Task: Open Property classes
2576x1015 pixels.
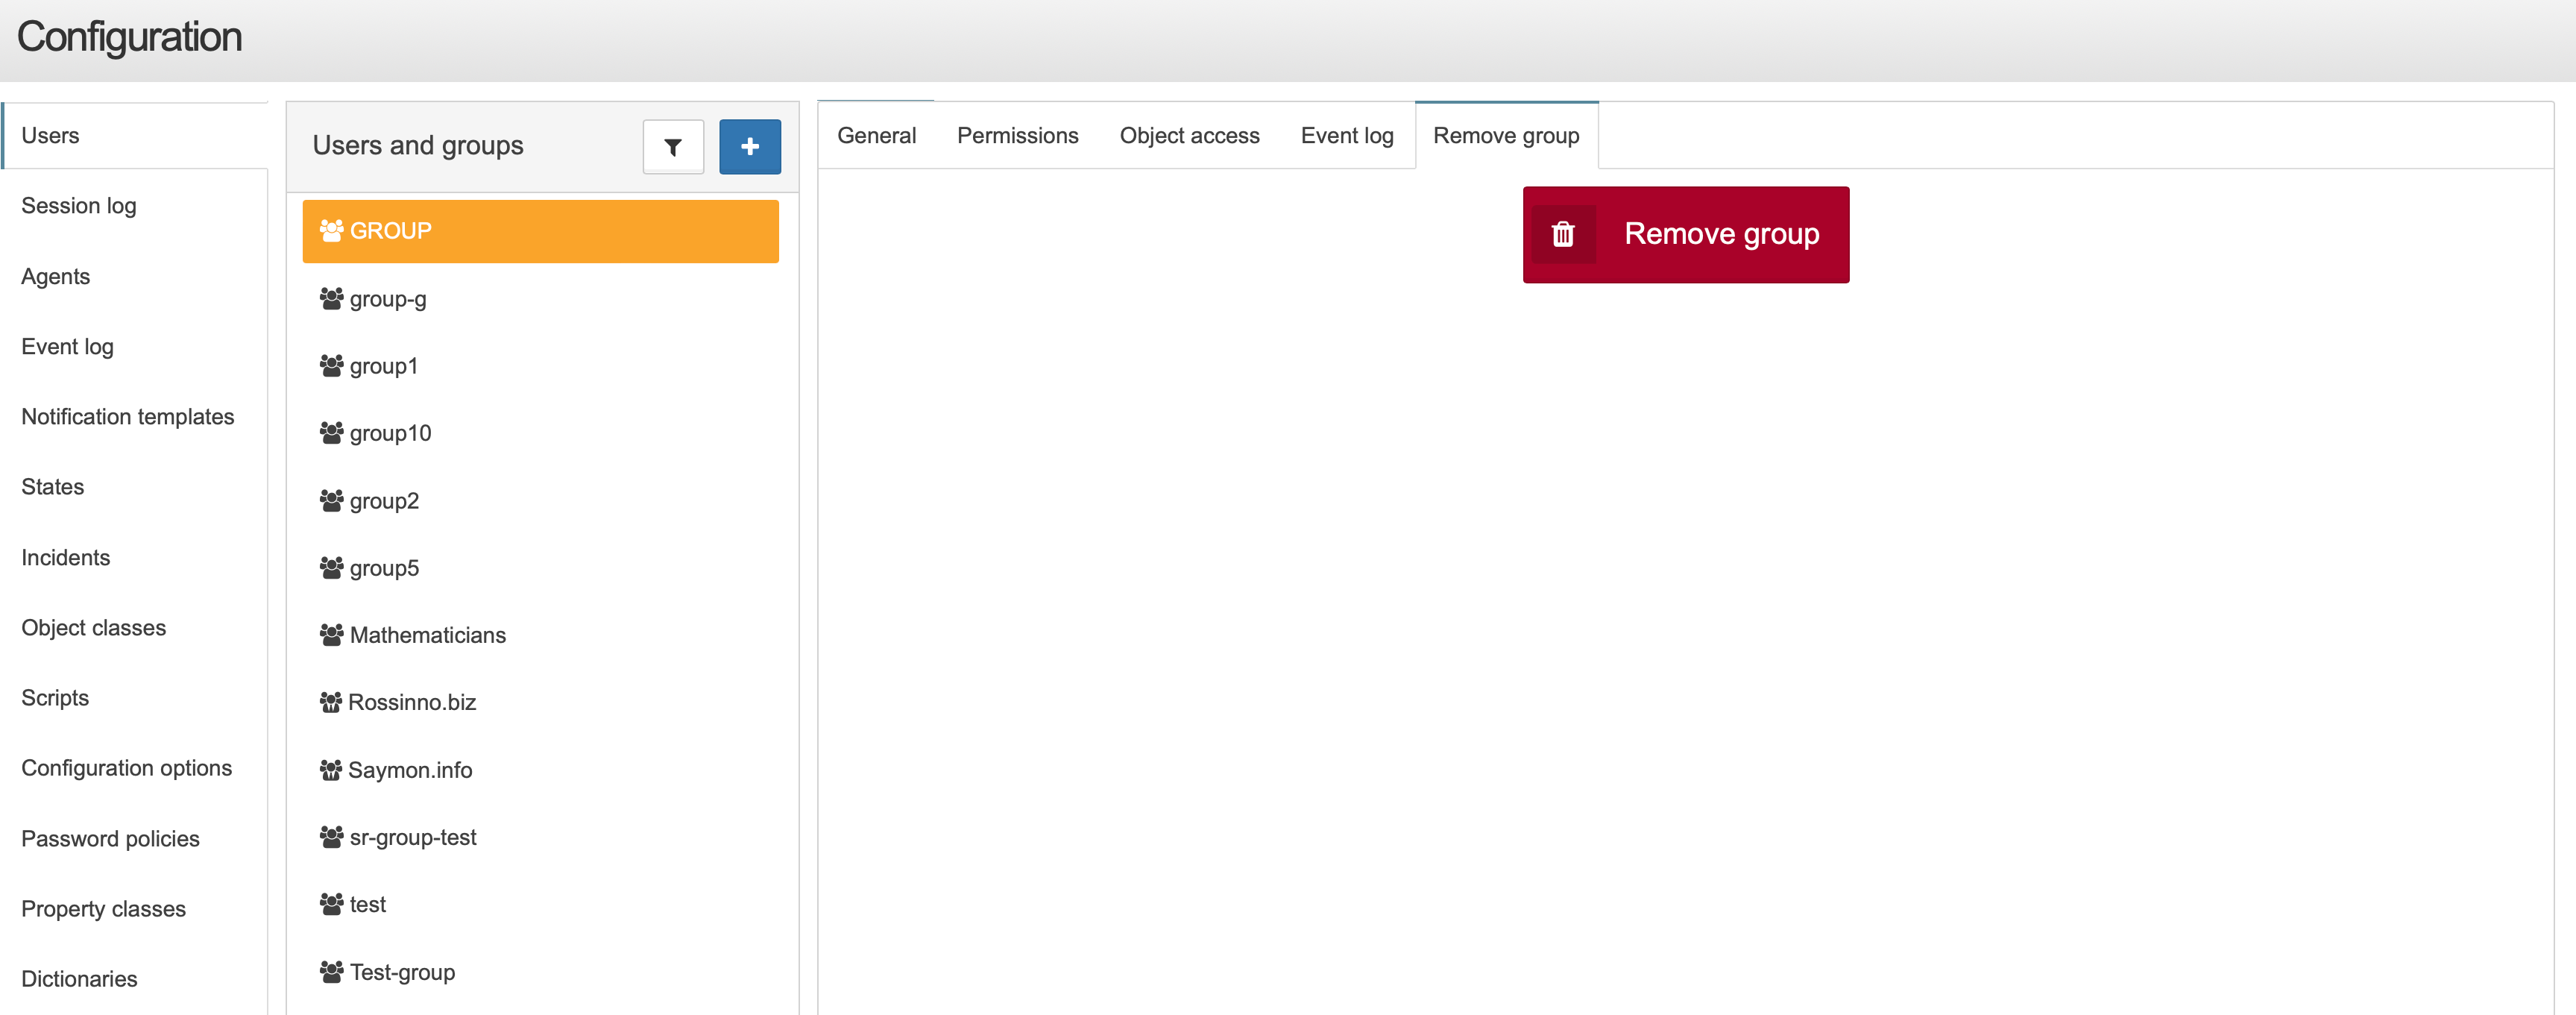Action: pos(104,909)
